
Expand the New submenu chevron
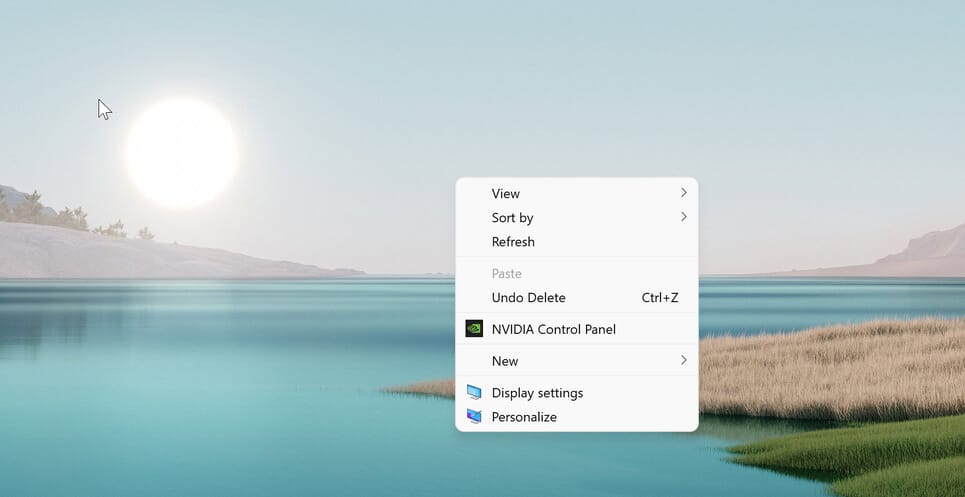pyautogui.click(x=684, y=360)
